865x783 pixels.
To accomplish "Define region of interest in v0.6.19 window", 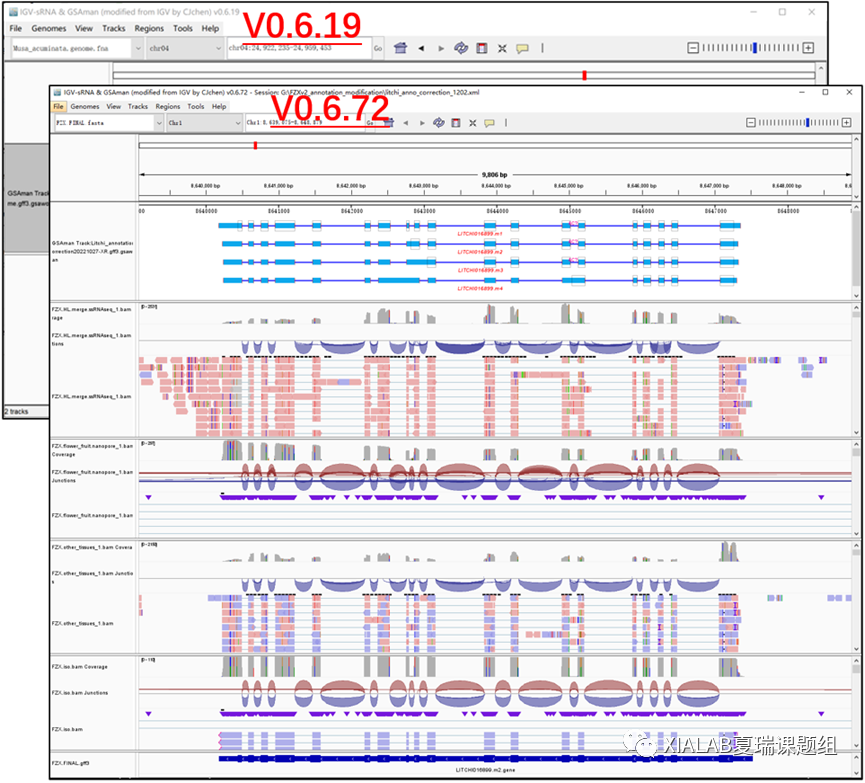I will [x=482, y=48].
